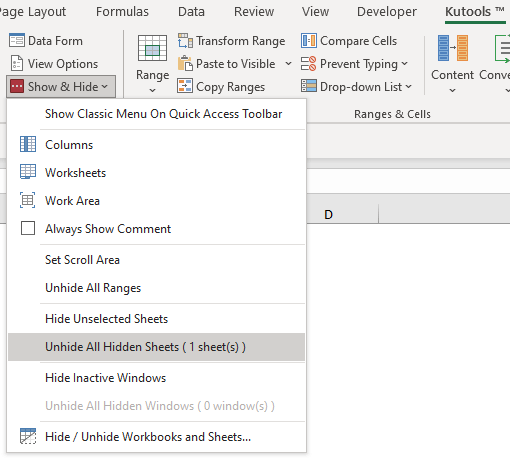Image resolution: width=510 pixels, height=458 pixels.
Task: Click the Ranges & Cells group label
Action: click(x=392, y=114)
